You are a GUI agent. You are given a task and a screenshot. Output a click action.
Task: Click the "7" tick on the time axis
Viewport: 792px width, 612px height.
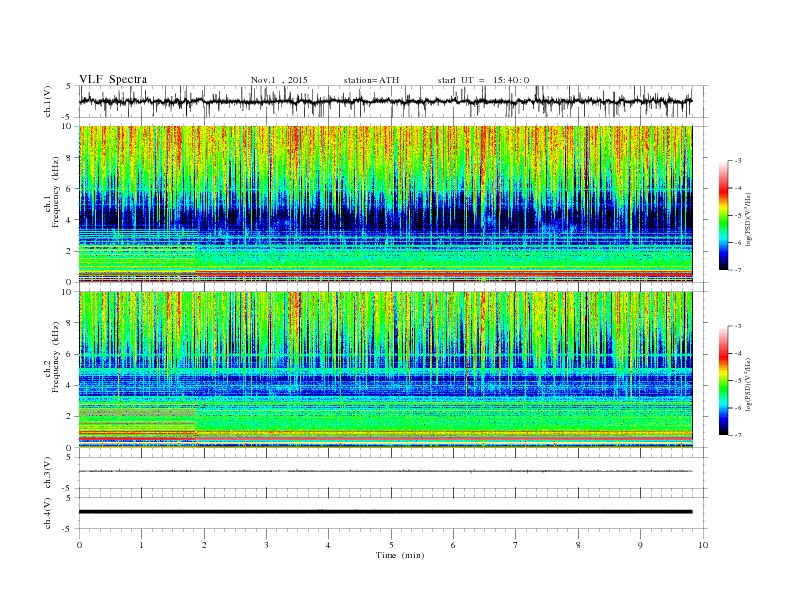click(516, 545)
